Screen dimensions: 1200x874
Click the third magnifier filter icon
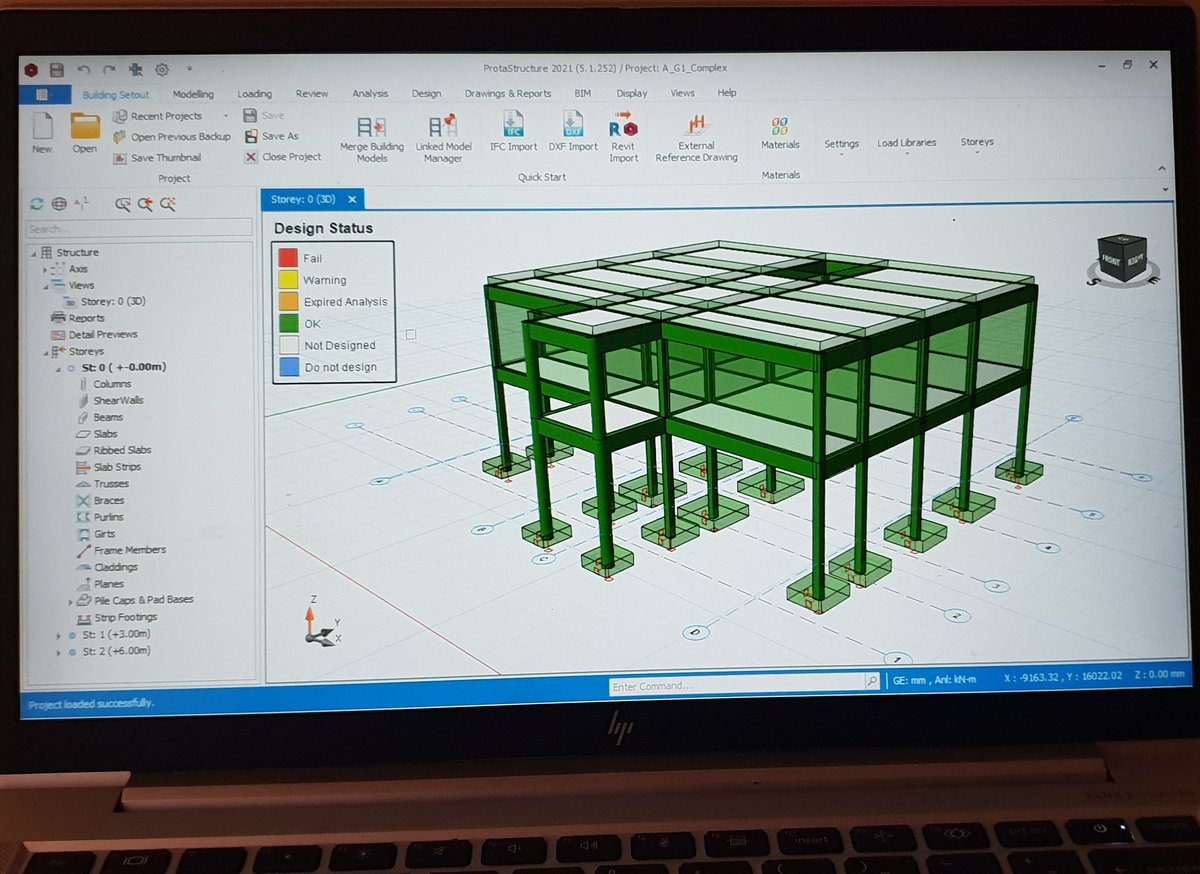click(168, 205)
